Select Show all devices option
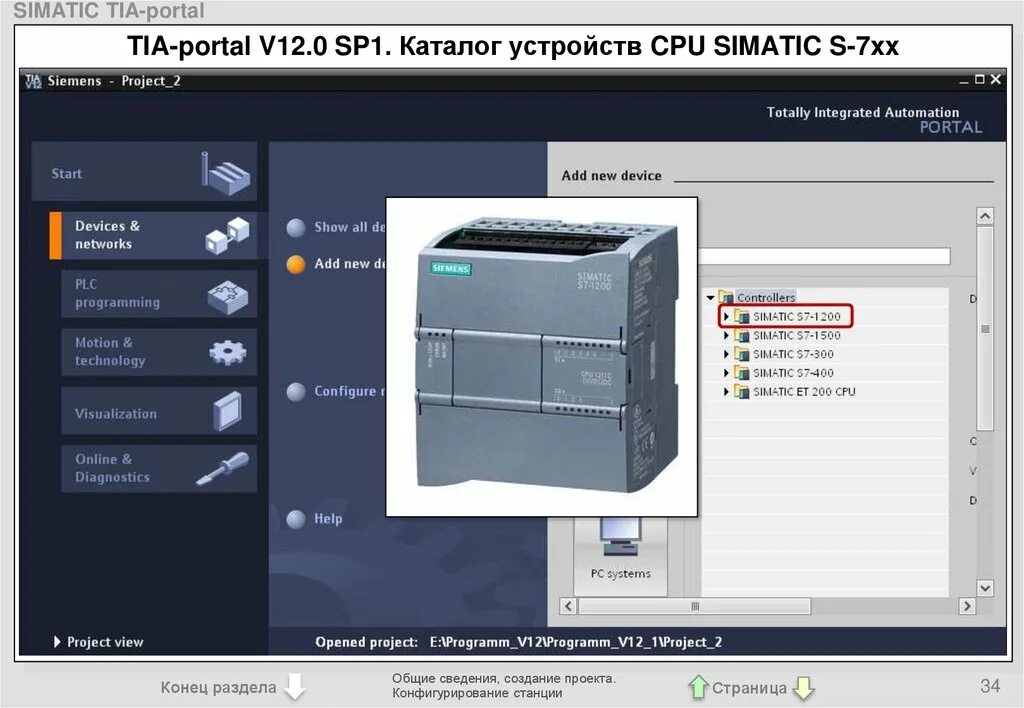This screenshot has width=1024, height=708. [x=336, y=227]
